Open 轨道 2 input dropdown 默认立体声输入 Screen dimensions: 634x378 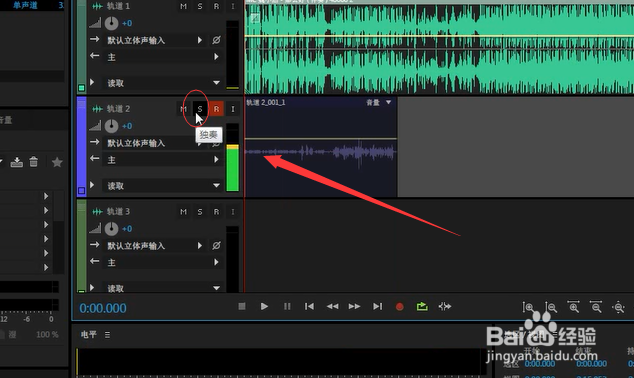click(x=154, y=143)
